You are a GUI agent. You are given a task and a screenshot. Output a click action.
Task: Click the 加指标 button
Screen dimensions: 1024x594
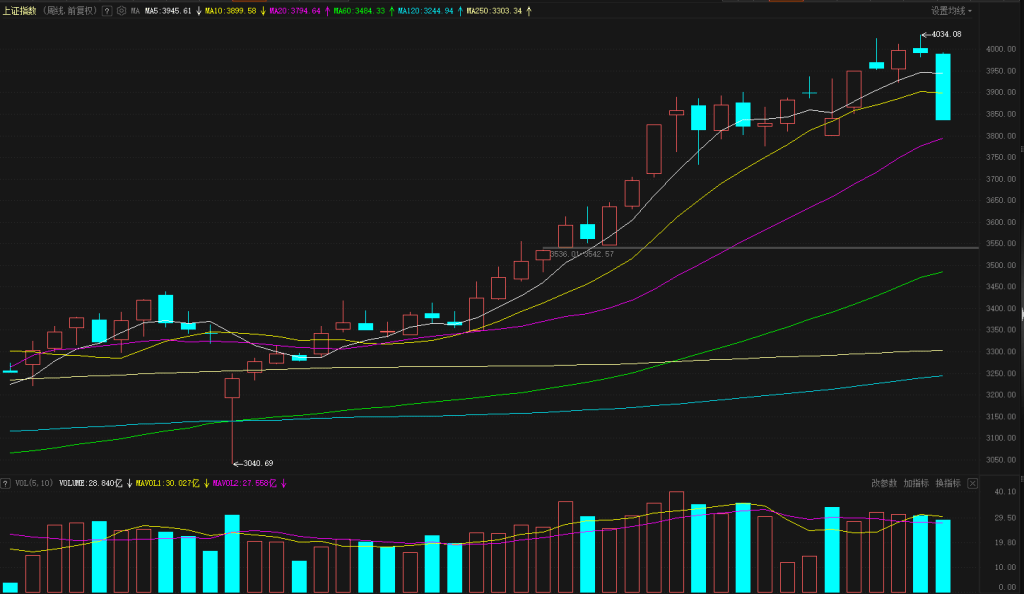click(916, 483)
